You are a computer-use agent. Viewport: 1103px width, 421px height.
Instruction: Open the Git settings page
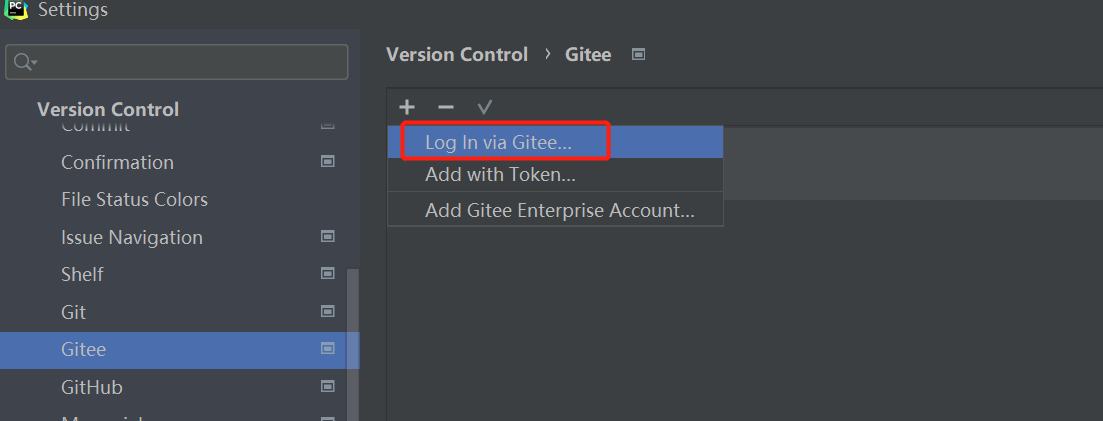coord(74,312)
